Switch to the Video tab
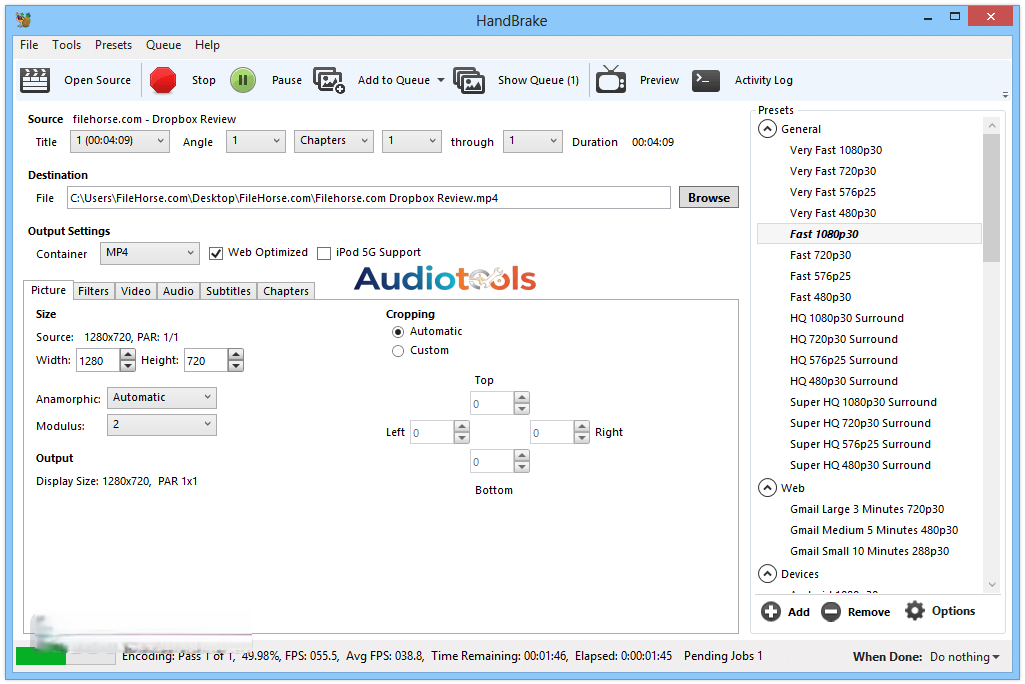 (135, 291)
